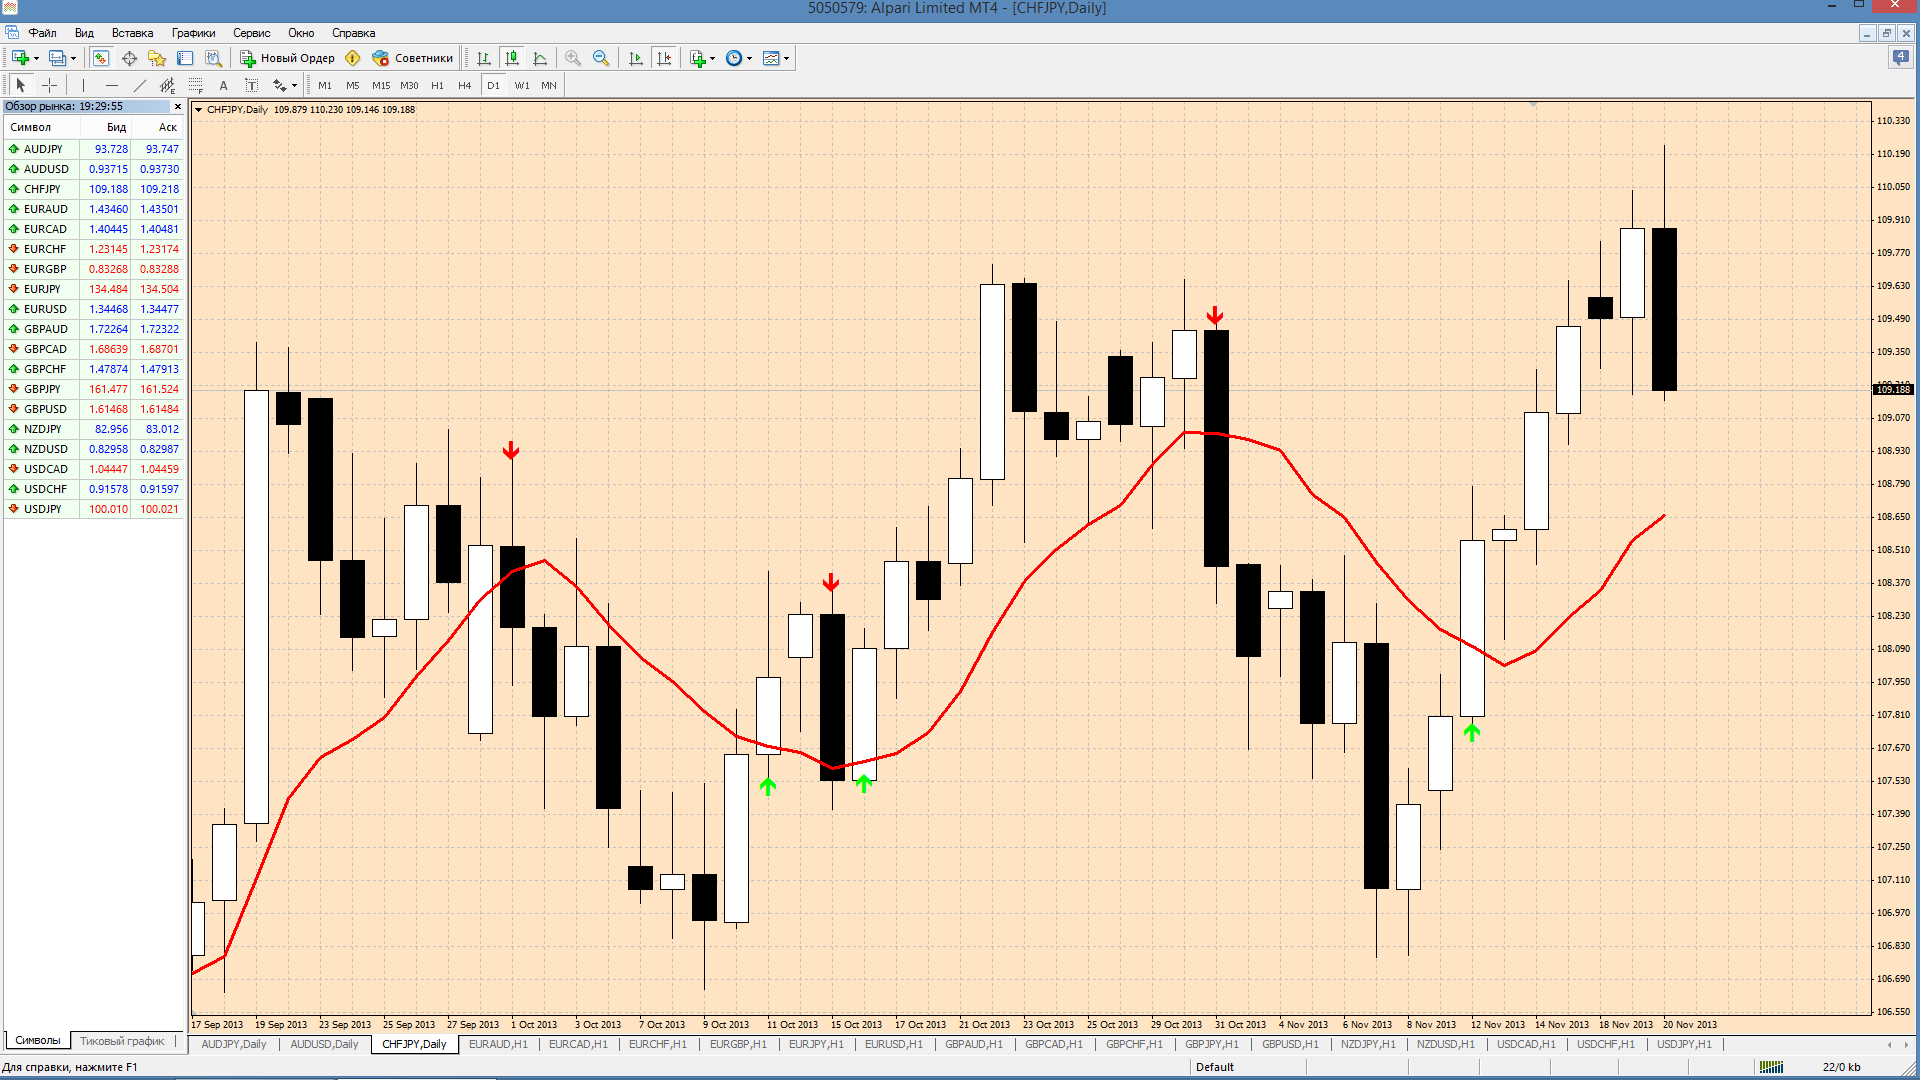Open the Сервис menu
Screen dimensions: 1920x1080
point(252,33)
